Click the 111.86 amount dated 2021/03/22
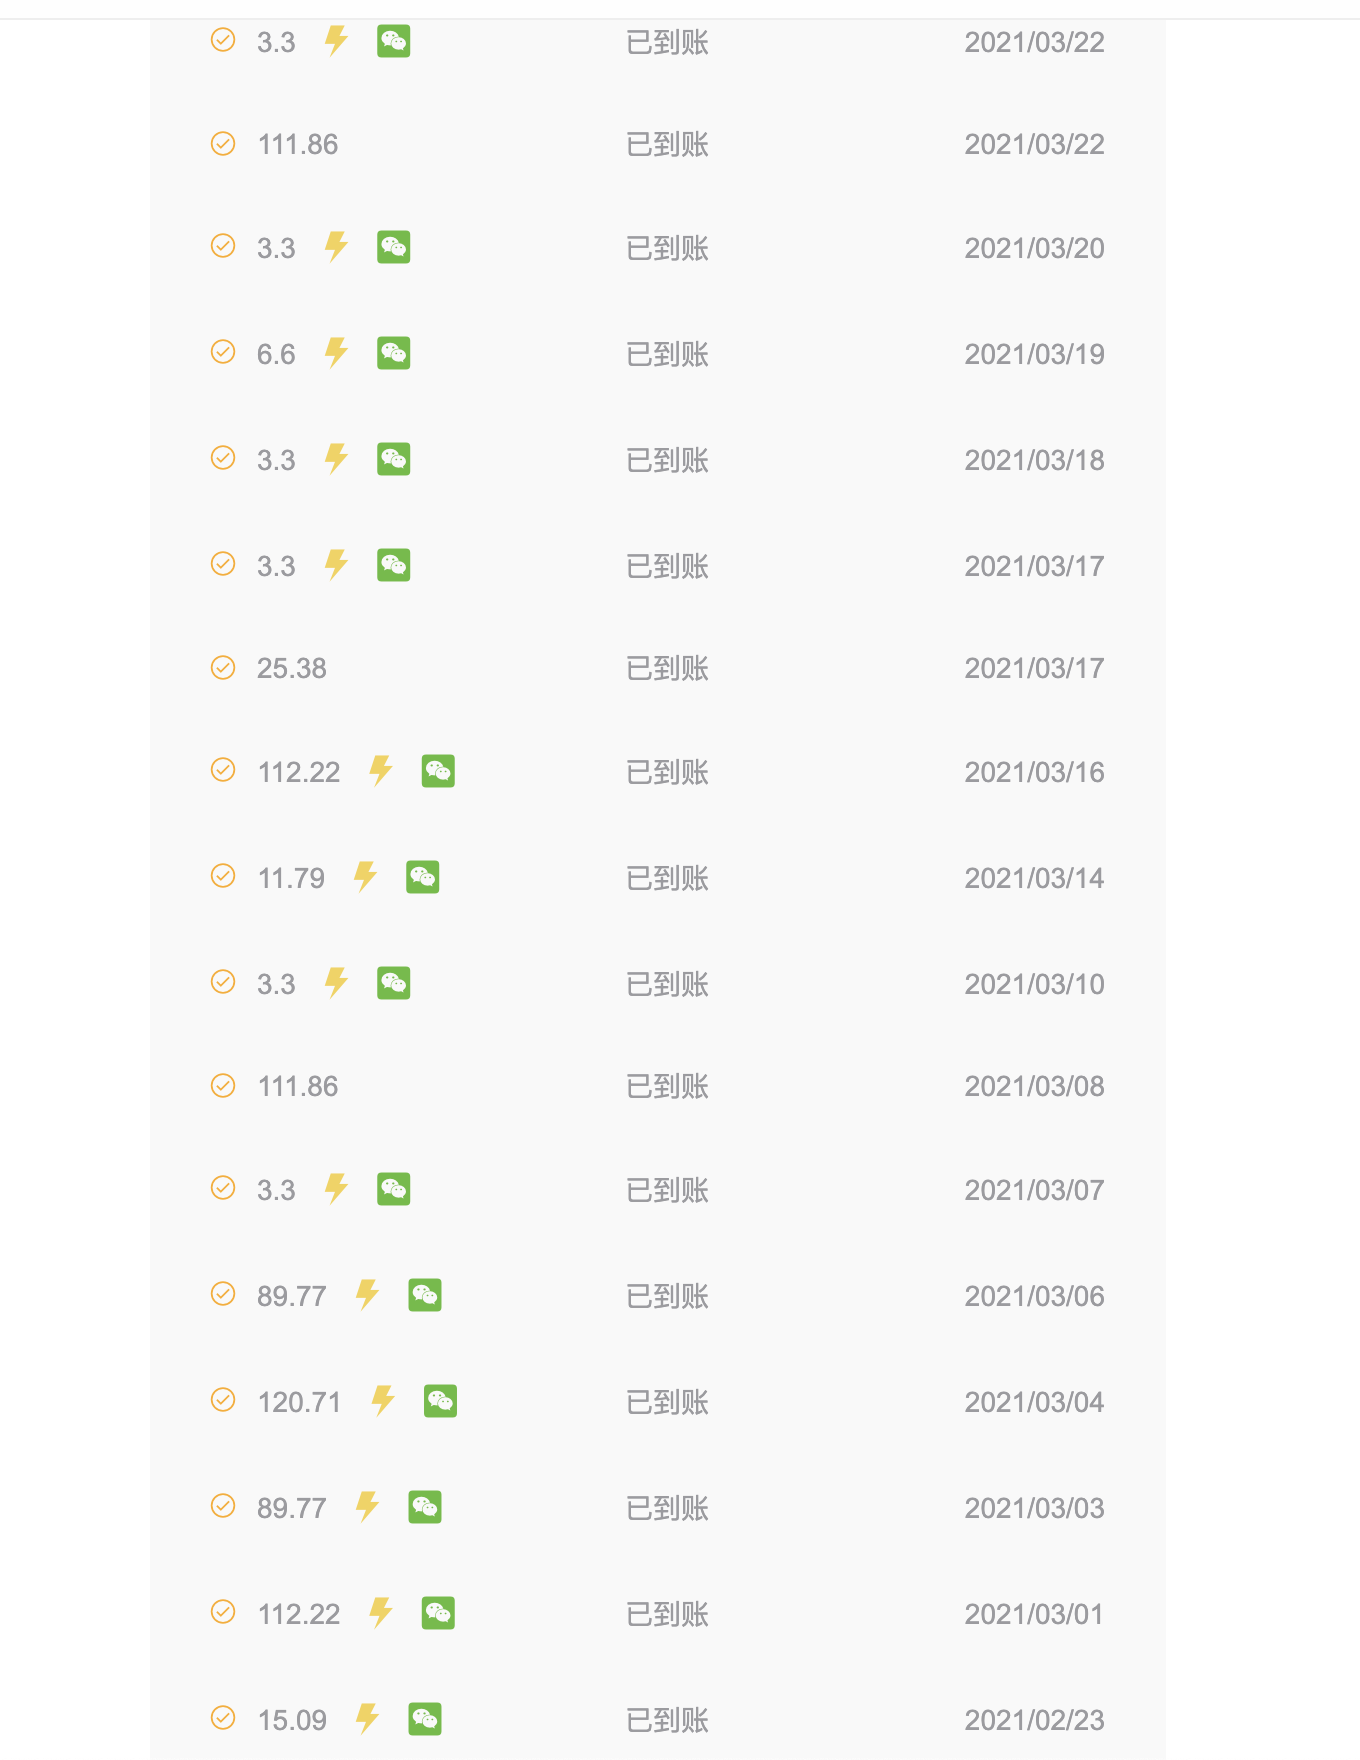1360x1760 pixels. (x=298, y=145)
